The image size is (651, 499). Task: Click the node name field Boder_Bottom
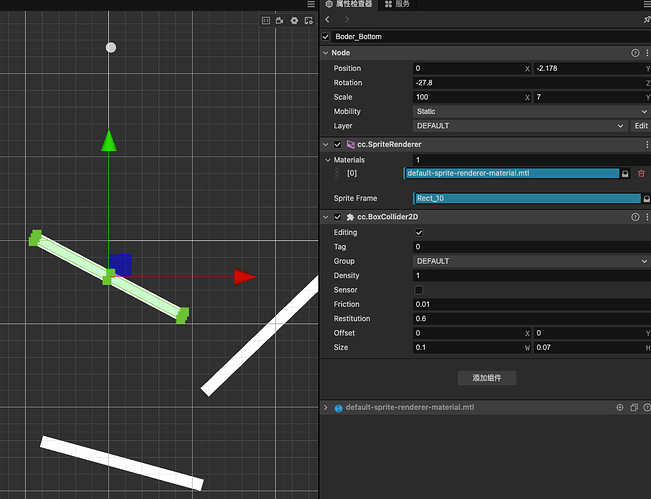pyautogui.click(x=492, y=37)
